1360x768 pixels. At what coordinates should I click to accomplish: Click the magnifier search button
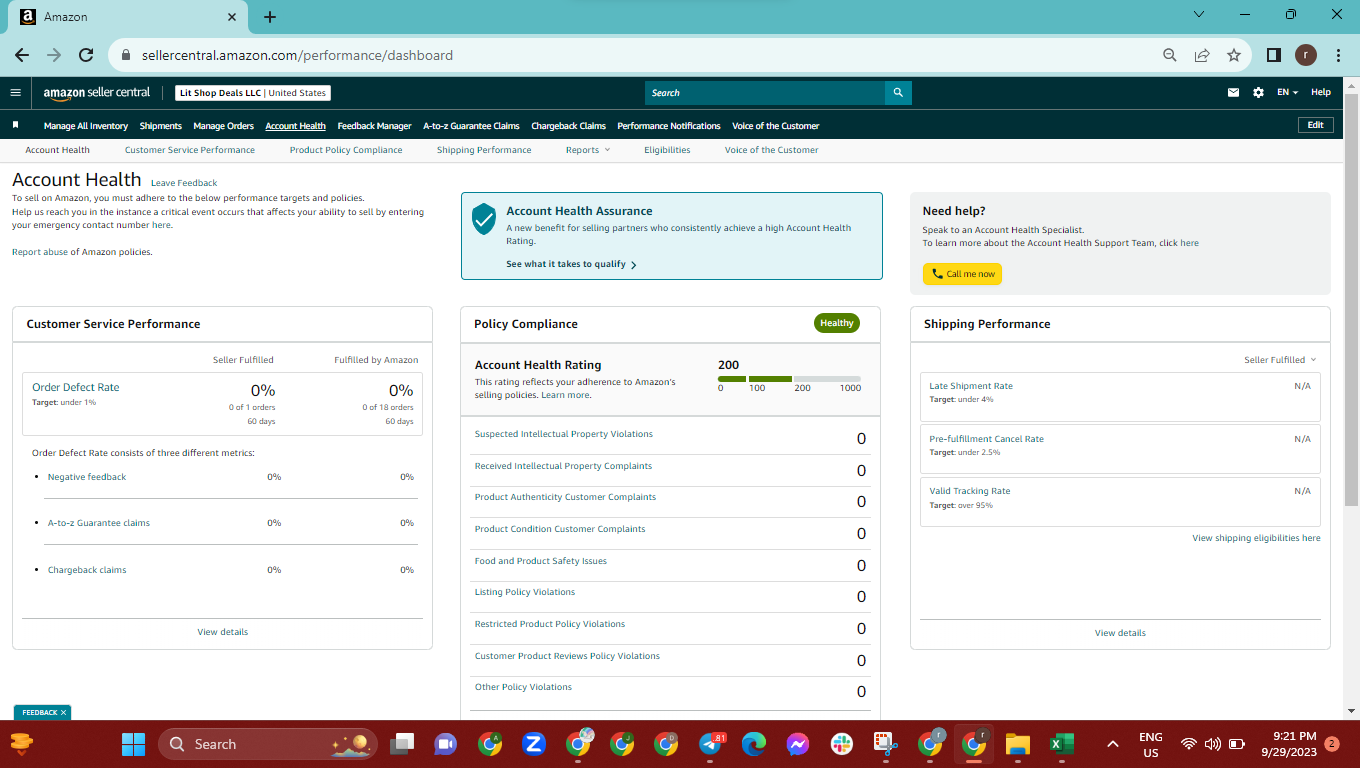898,93
